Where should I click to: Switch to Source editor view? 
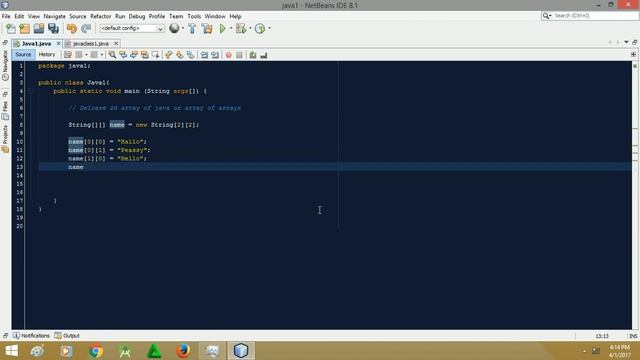pyautogui.click(x=23, y=55)
